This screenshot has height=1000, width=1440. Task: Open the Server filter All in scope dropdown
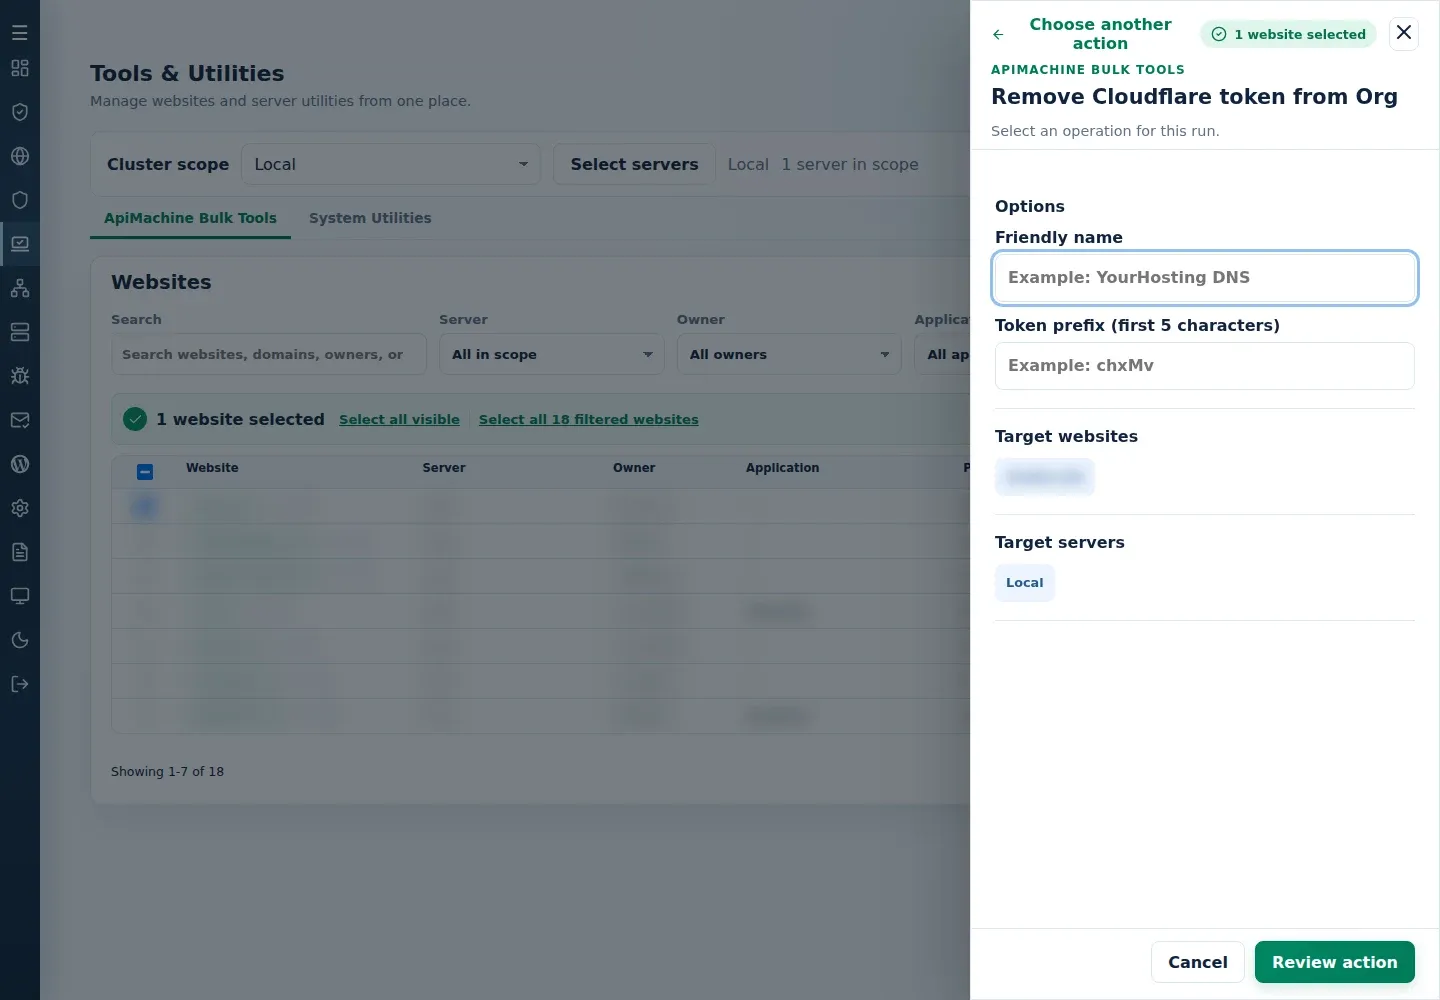click(552, 354)
